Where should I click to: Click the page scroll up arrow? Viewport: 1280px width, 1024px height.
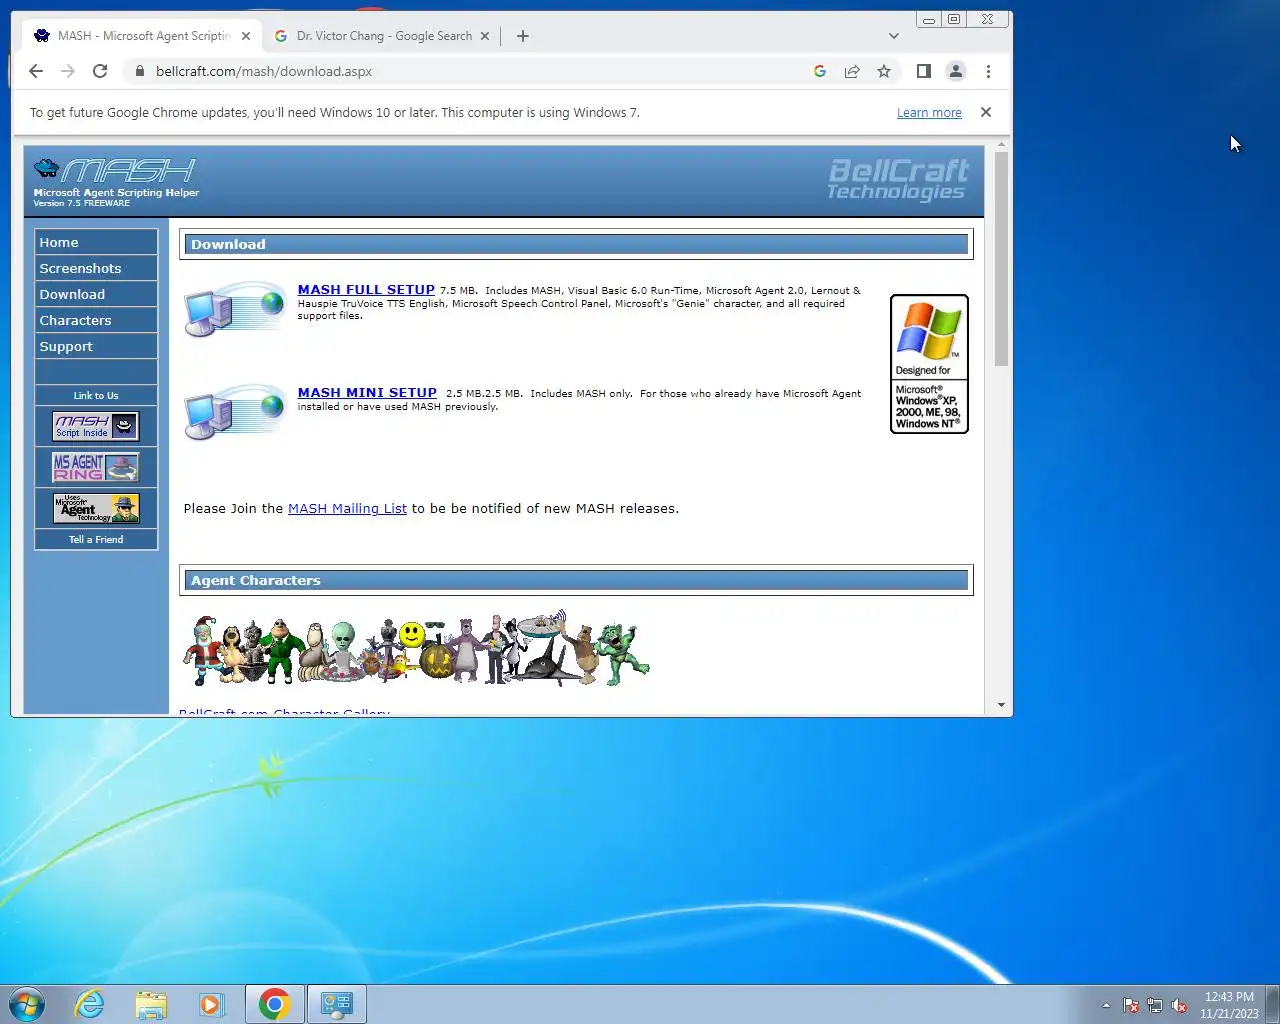(1001, 146)
